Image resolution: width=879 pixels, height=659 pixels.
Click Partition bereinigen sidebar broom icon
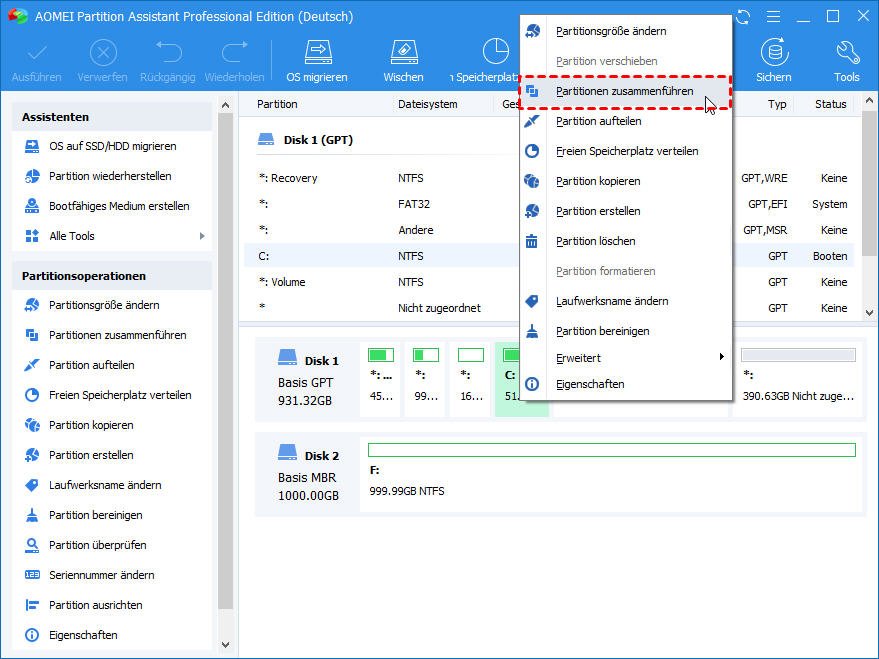click(x=32, y=515)
